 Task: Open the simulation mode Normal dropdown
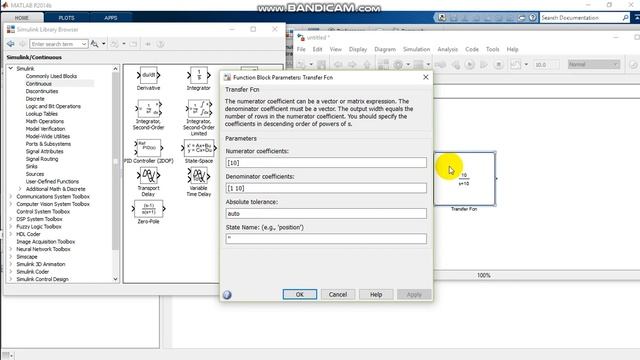click(x=594, y=64)
